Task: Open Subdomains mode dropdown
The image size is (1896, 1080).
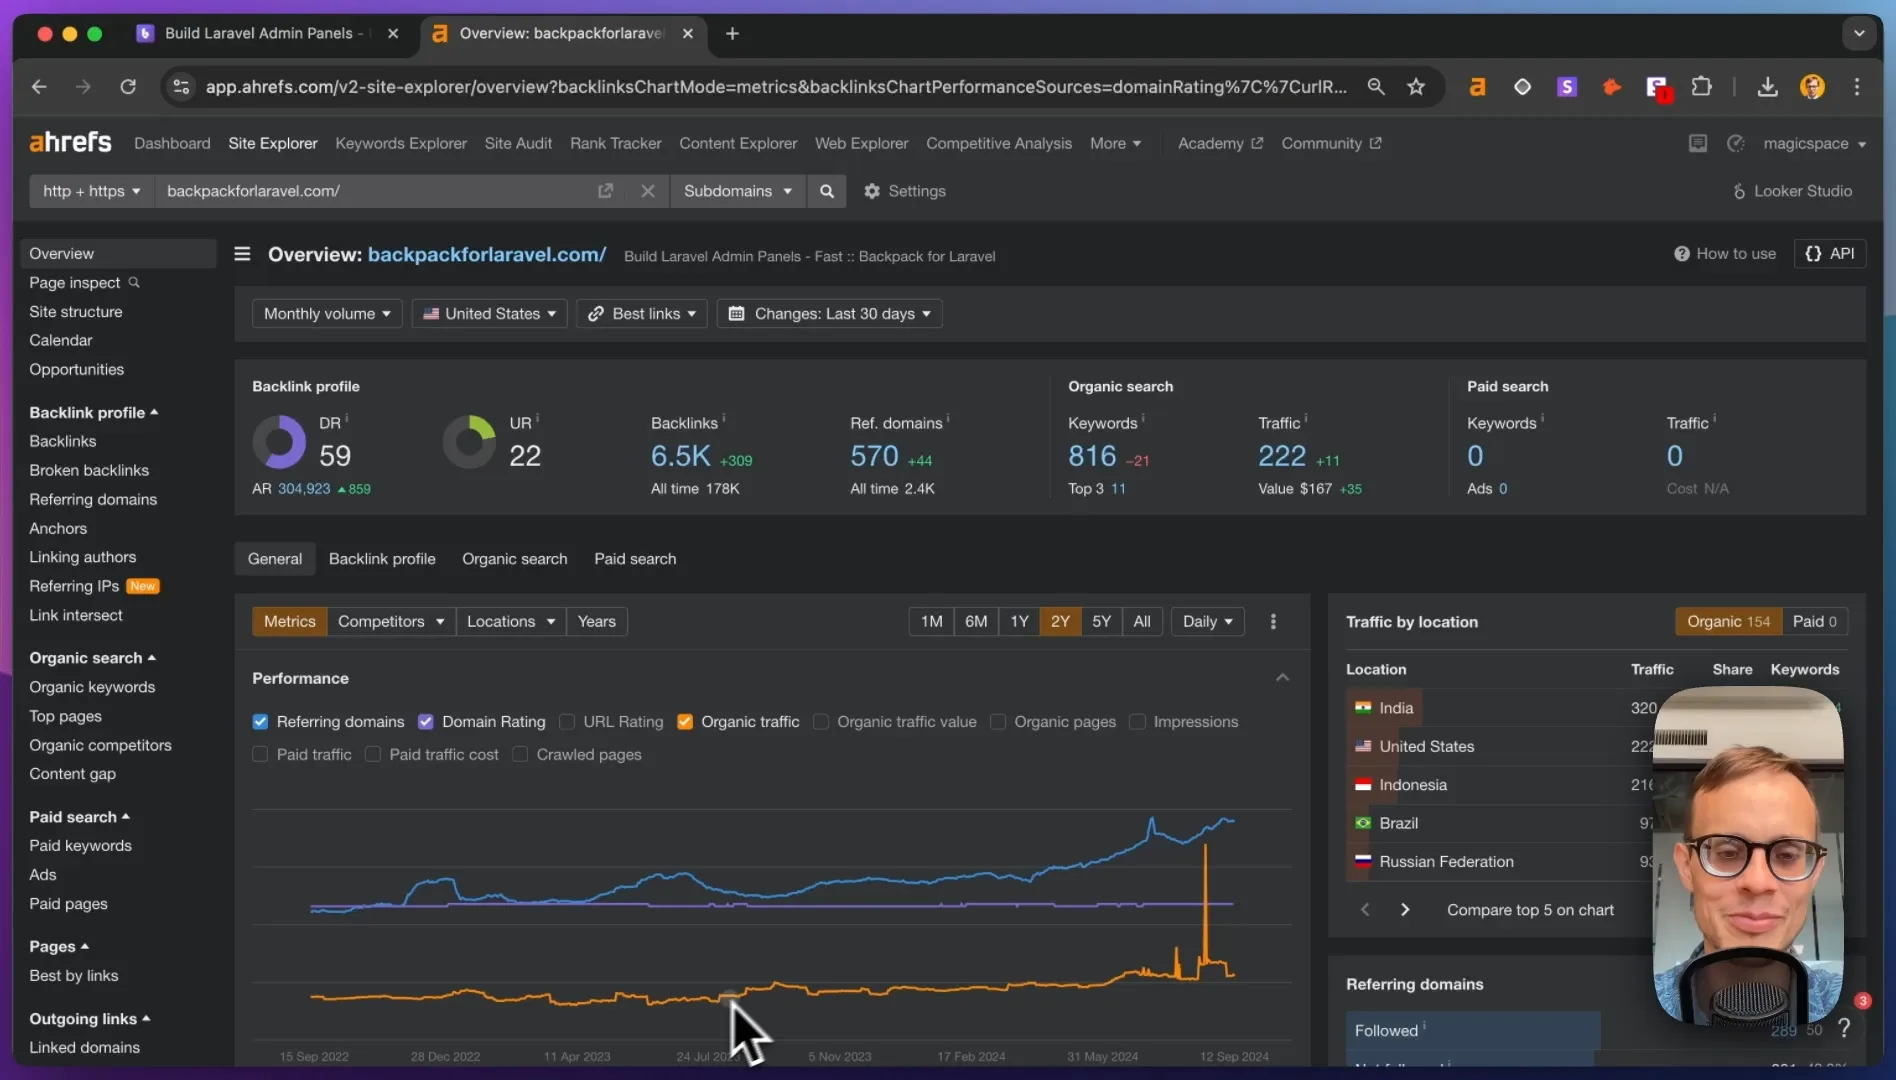Action: (737, 191)
